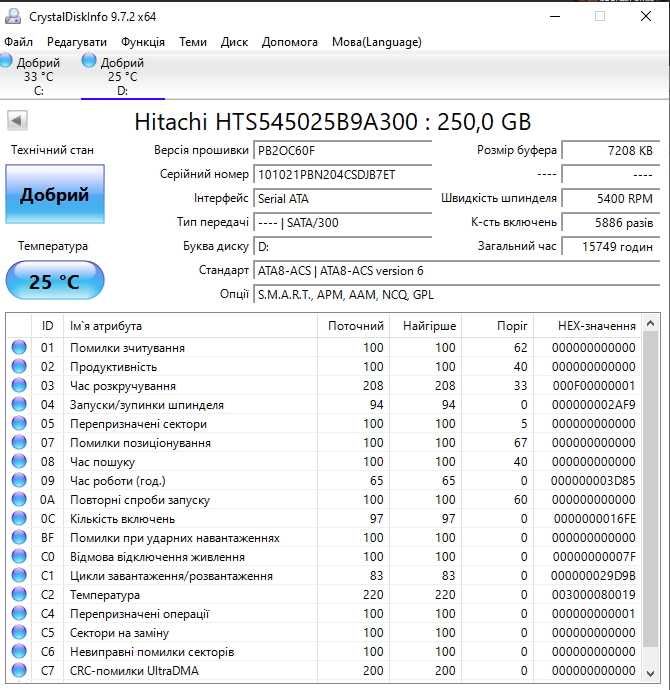This screenshot has height=690, width=670.
Task: Click the drive letter field D:
Action: tap(343, 246)
